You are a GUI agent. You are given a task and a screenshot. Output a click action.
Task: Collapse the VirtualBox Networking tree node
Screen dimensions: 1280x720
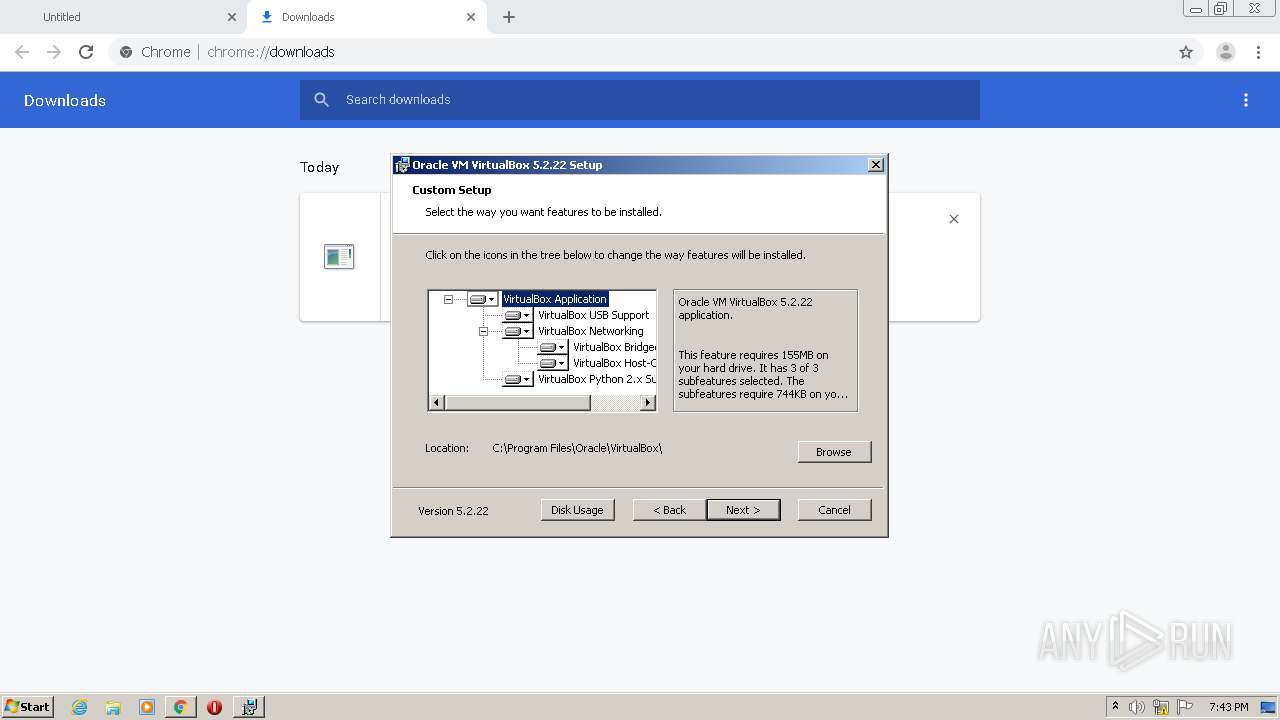(x=484, y=331)
